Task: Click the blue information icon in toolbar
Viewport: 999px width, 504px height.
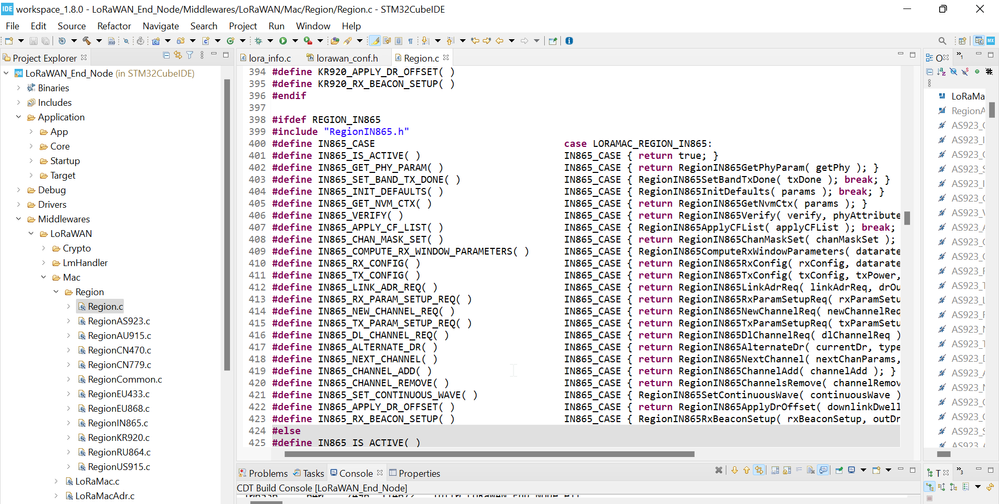Action: click(x=569, y=40)
